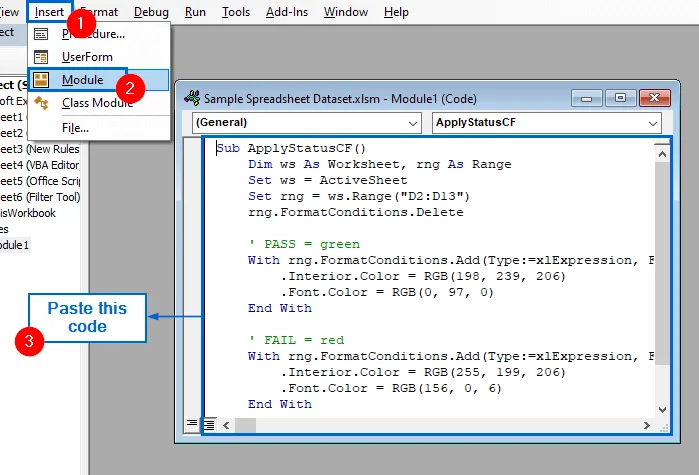
Task: Open the Help menu
Action: pos(396,12)
